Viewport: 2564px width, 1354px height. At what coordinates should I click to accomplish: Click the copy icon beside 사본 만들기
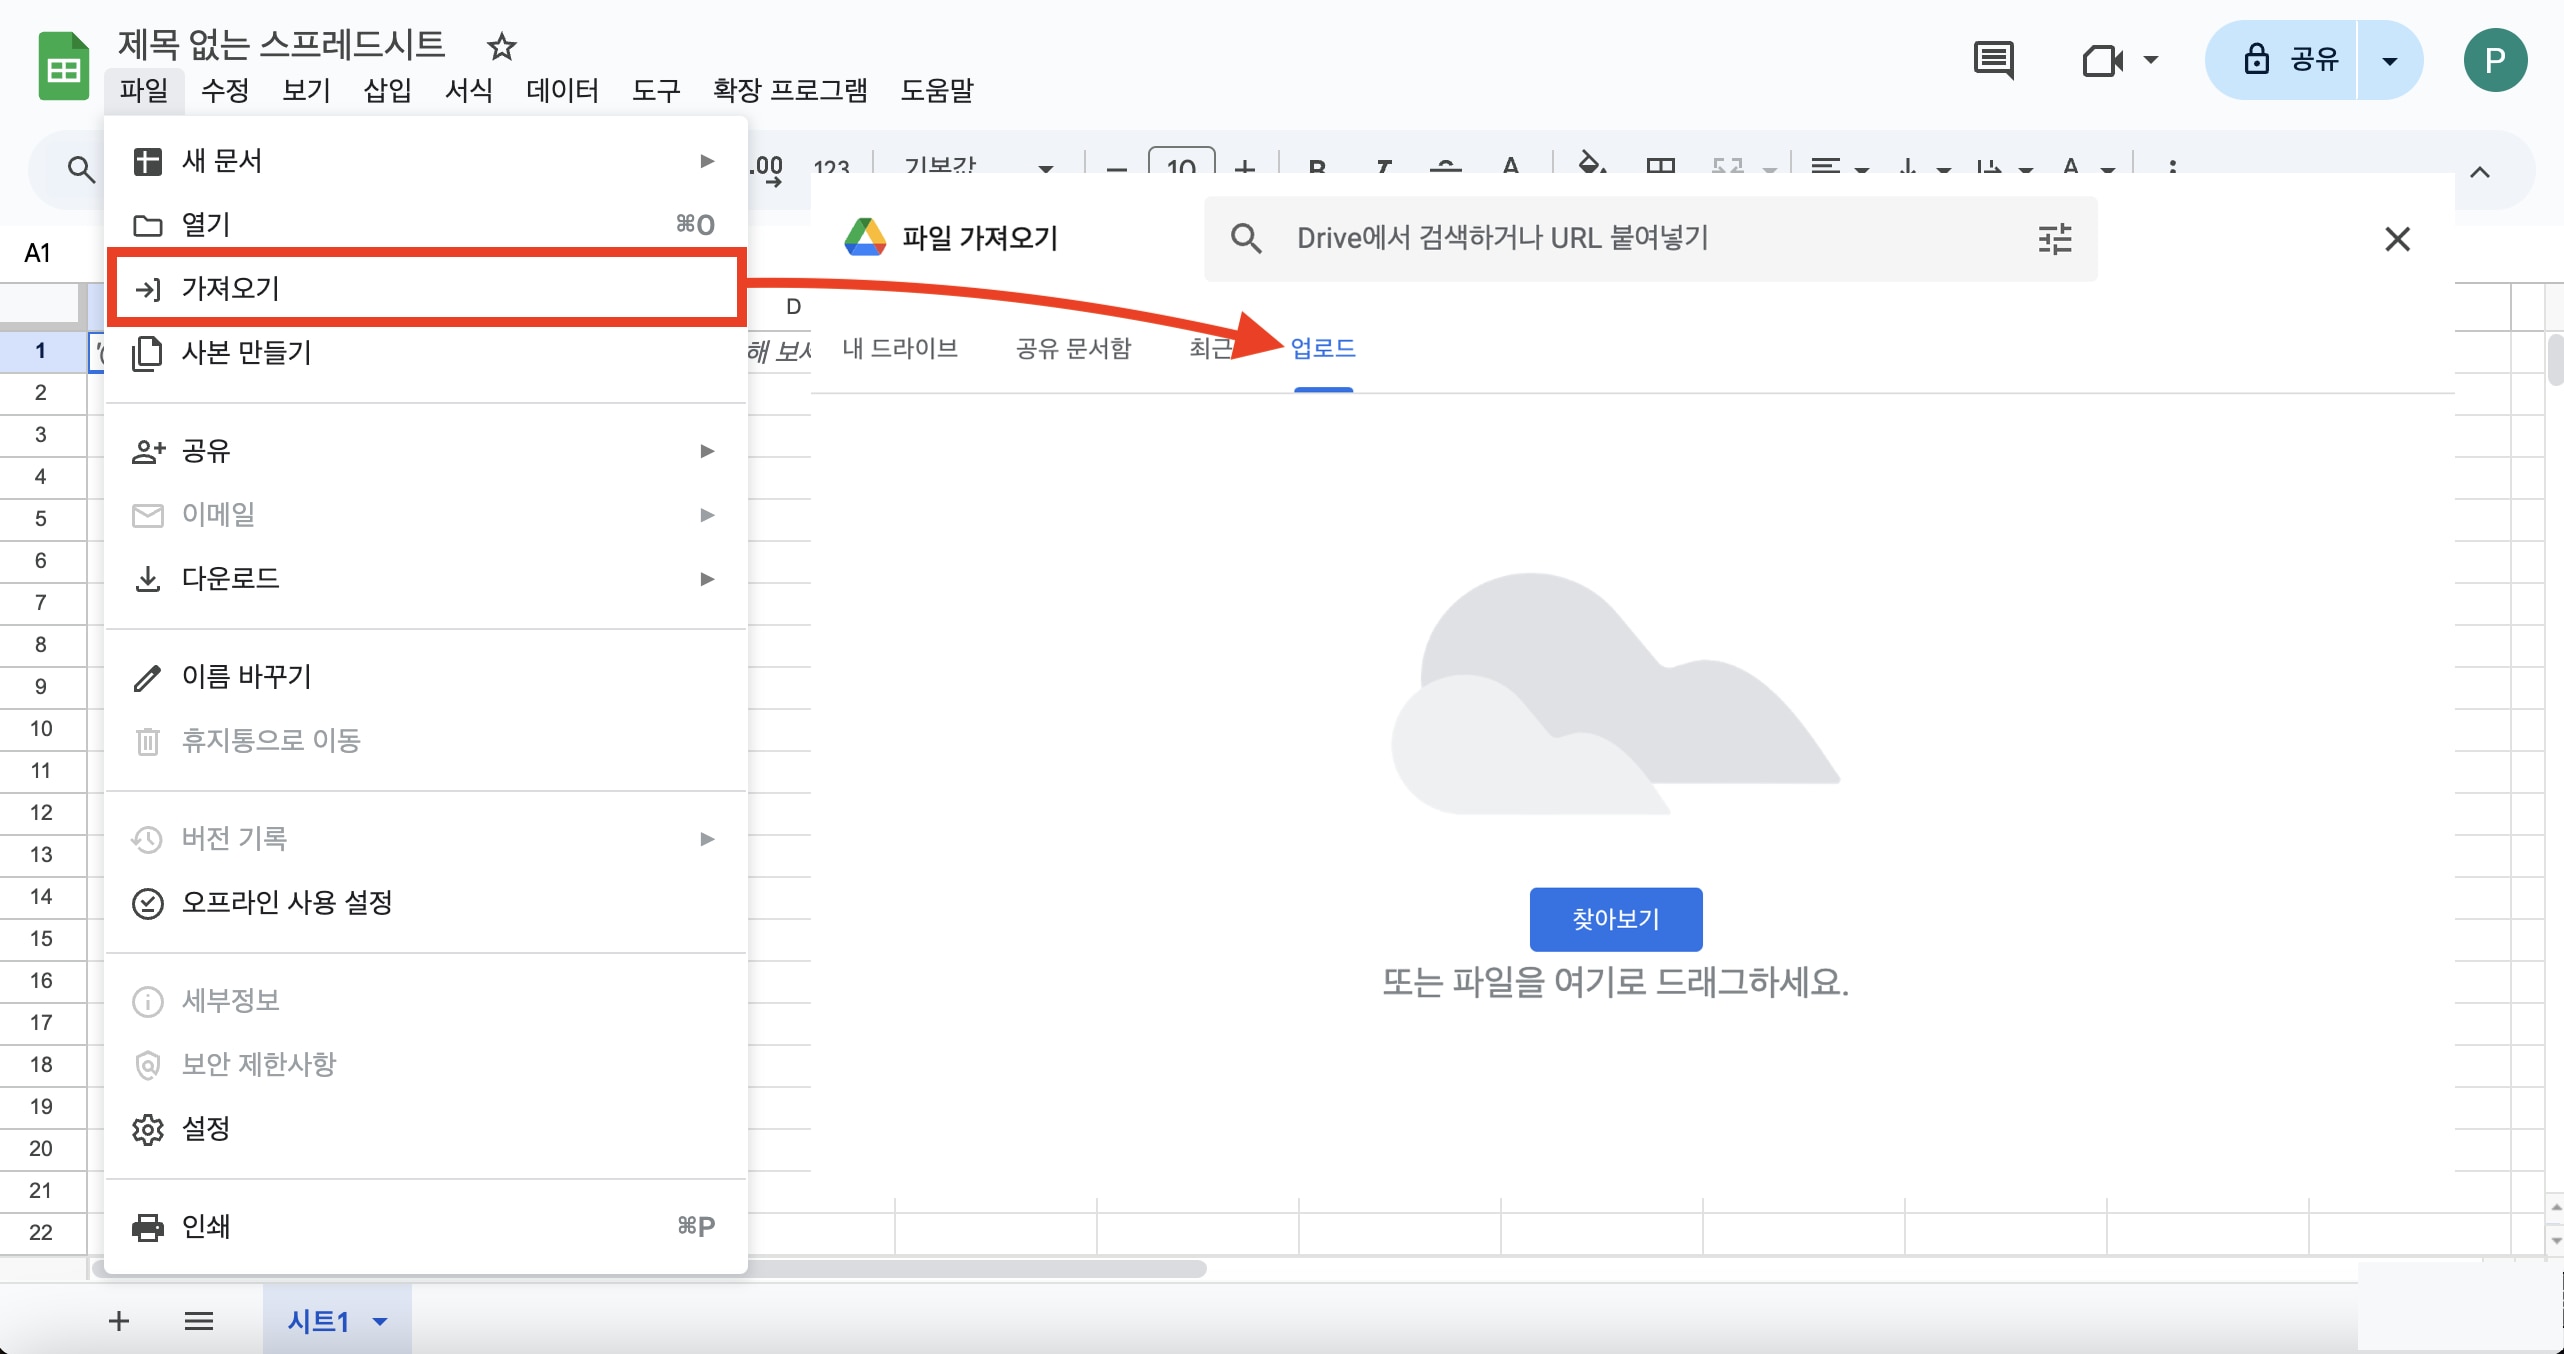[148, 353]
